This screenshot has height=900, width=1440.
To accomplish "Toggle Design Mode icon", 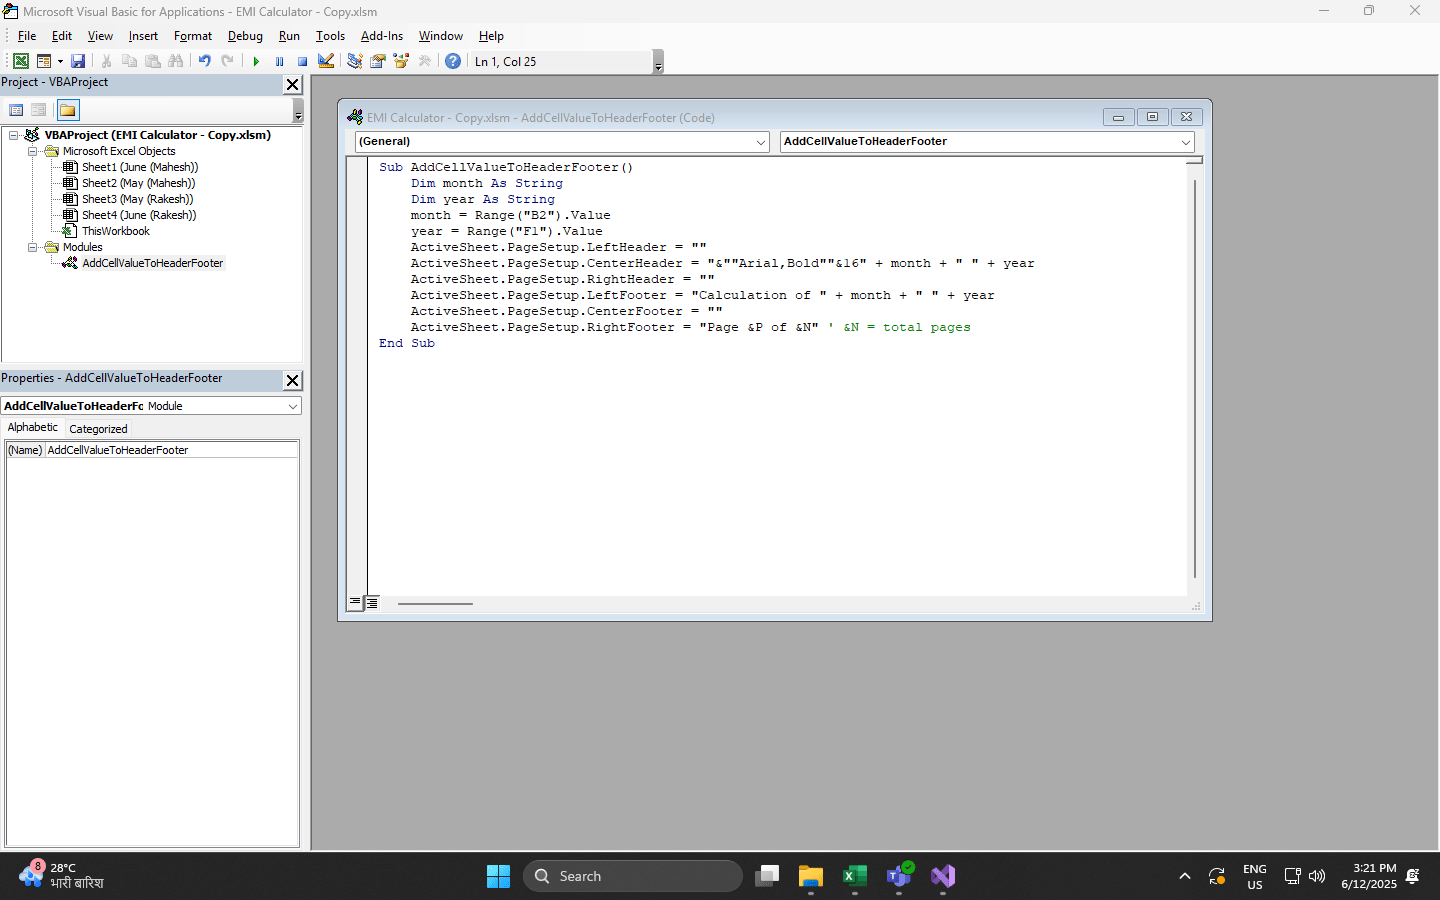I will pyautogui.click(x=326, y=61).
